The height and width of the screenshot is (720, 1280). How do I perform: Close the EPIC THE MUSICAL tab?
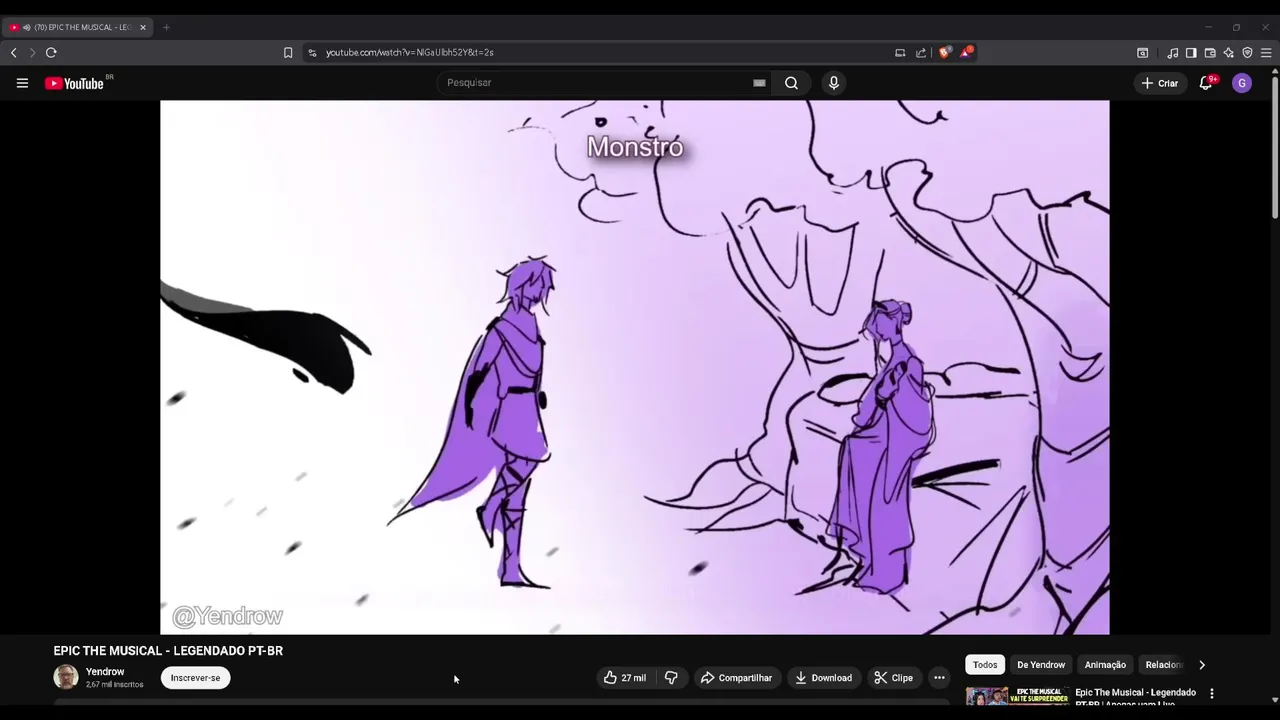point(143,27)
